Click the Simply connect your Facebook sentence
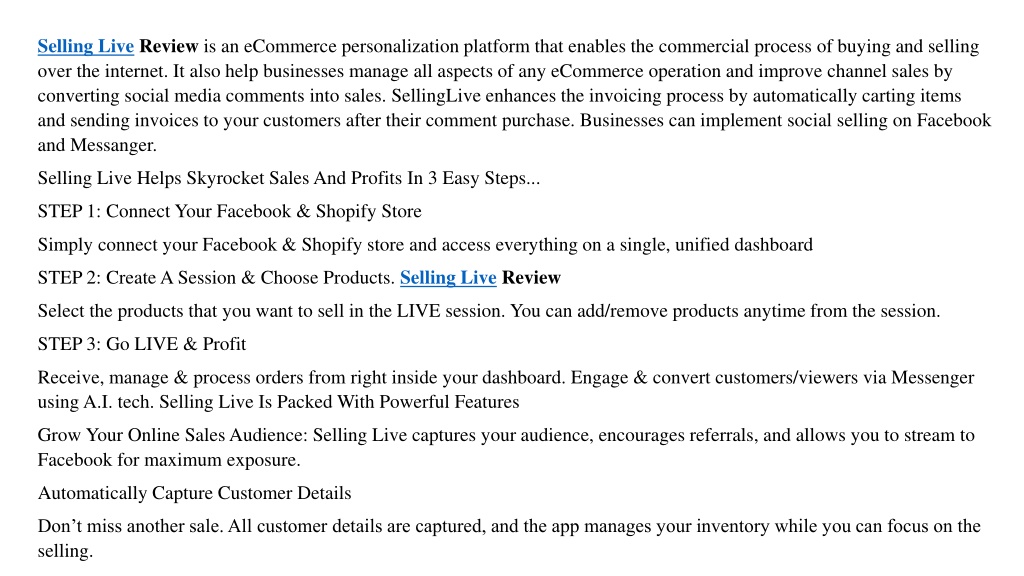 tap(425, 244)
